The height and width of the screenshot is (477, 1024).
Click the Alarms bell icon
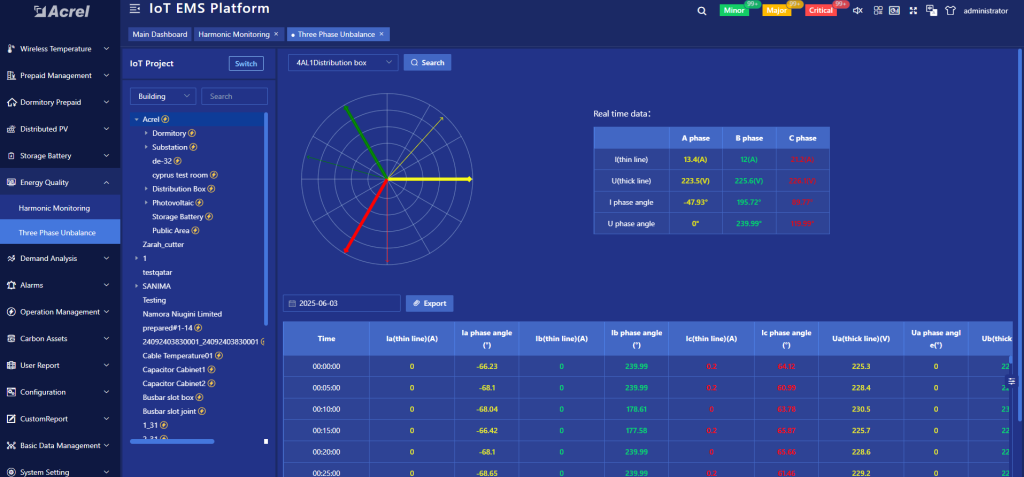pyautogui.click(x=10, y=286)
